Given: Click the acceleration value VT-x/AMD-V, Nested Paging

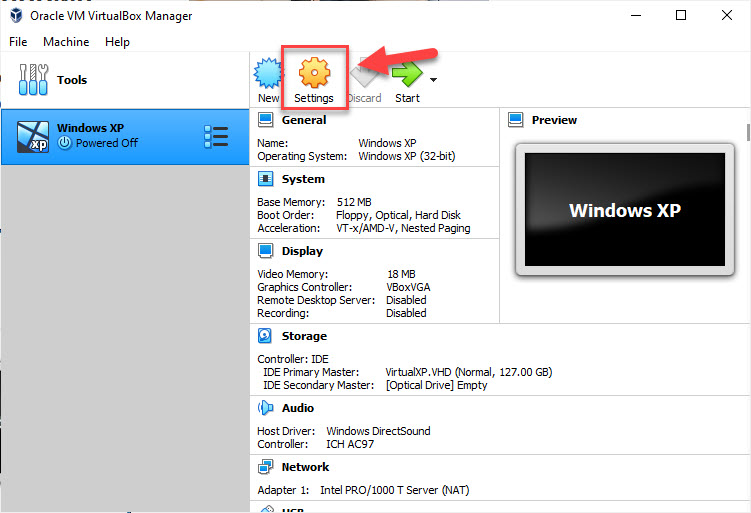Looking at the screenshot, I should point(403,228).
